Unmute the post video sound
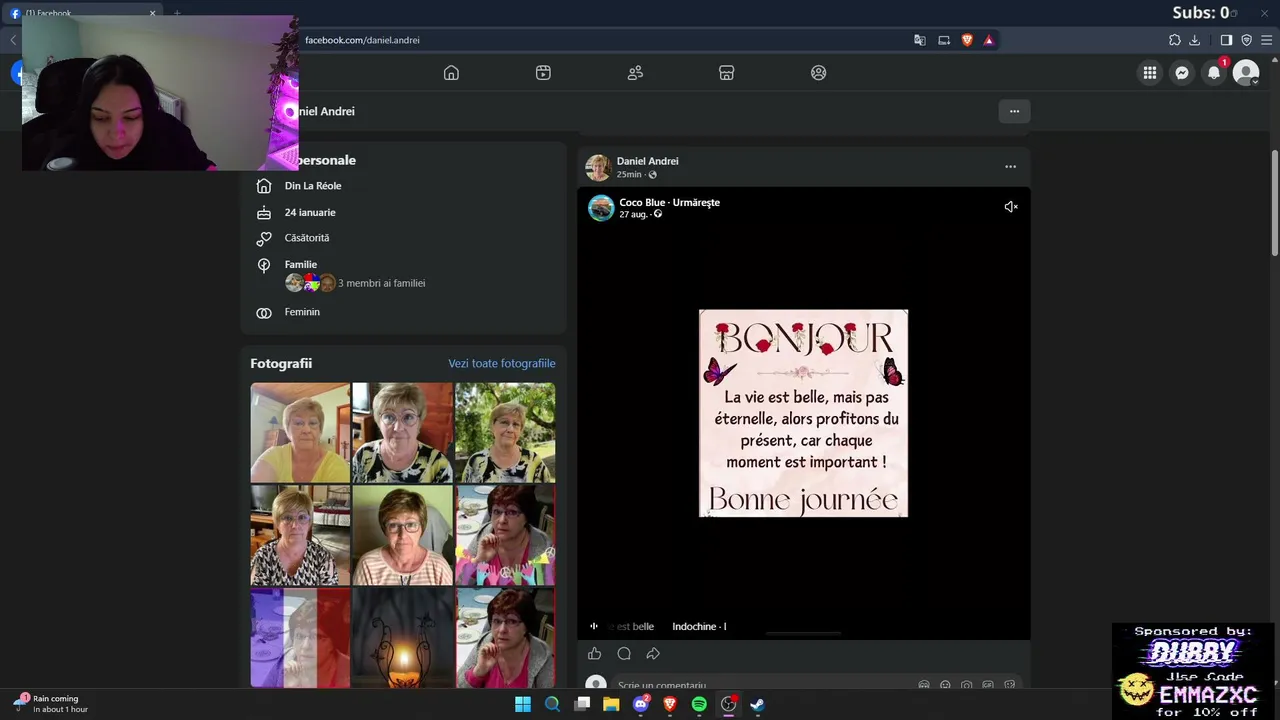Viewport: 1280px width, 720px height. point(1011,207)
